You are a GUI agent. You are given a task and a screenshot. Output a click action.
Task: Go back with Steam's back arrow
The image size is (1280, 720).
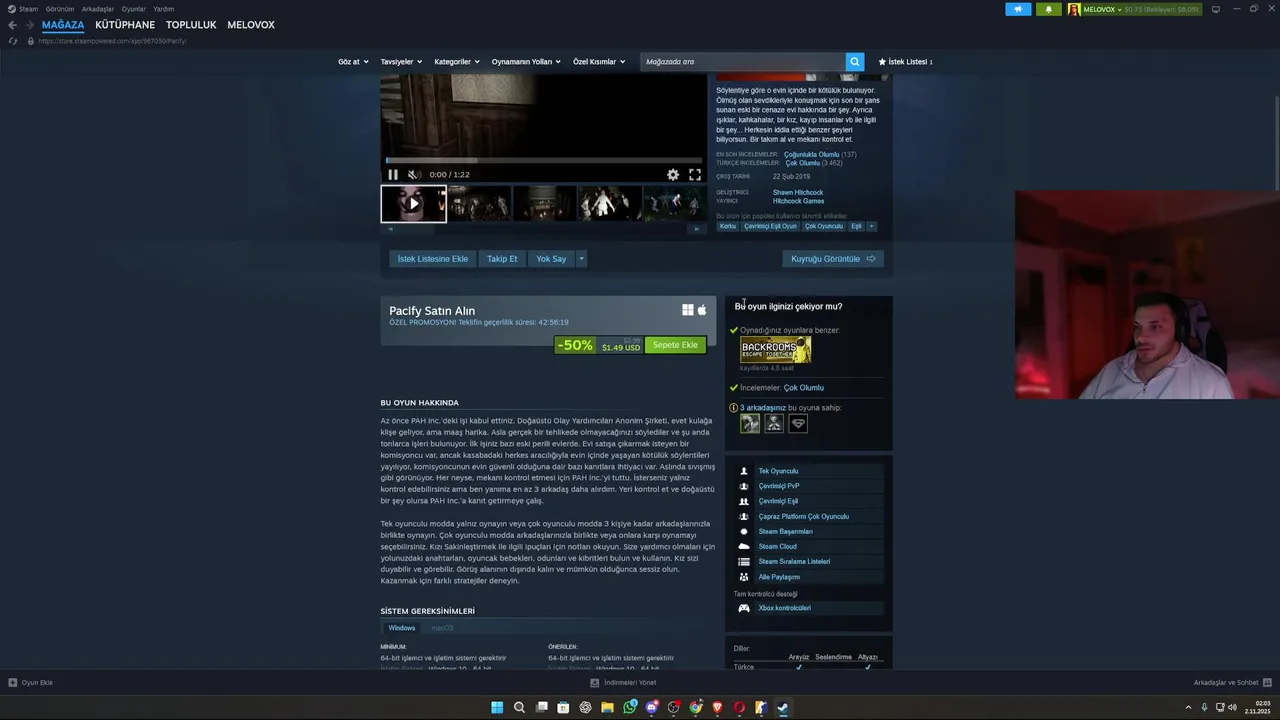12,25
